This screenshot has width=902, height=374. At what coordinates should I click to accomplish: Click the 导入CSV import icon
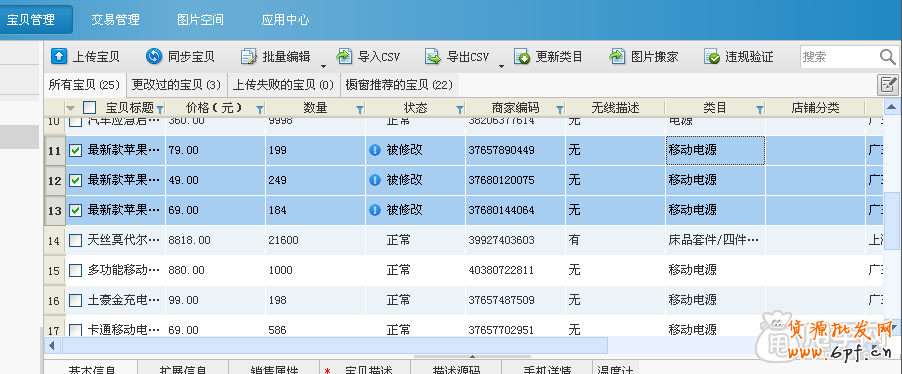pos(344,56)
